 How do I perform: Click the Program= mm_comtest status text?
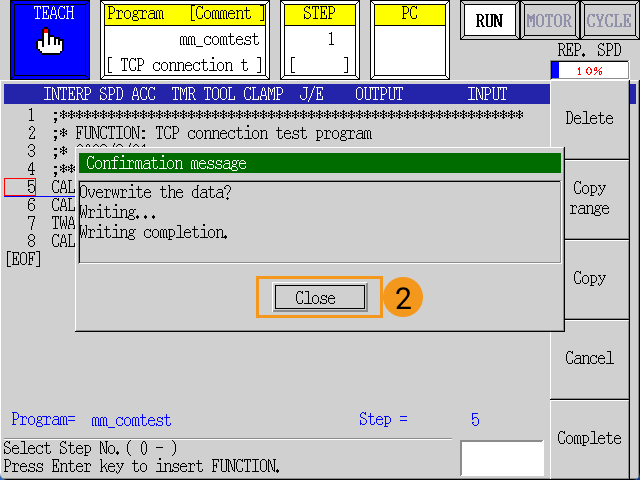pyautogui.click(x=91, y=420)
